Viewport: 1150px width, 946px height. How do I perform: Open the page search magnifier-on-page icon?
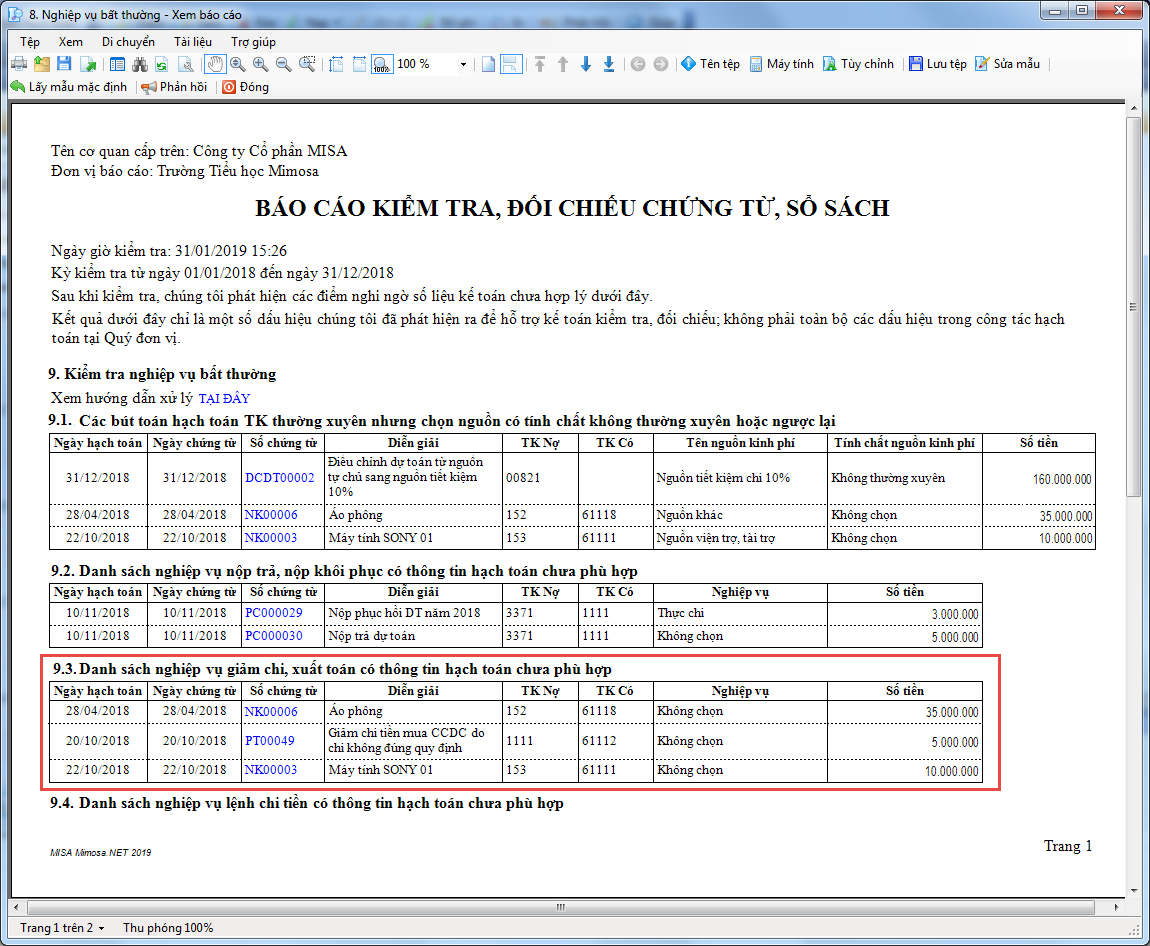(186, 65)
